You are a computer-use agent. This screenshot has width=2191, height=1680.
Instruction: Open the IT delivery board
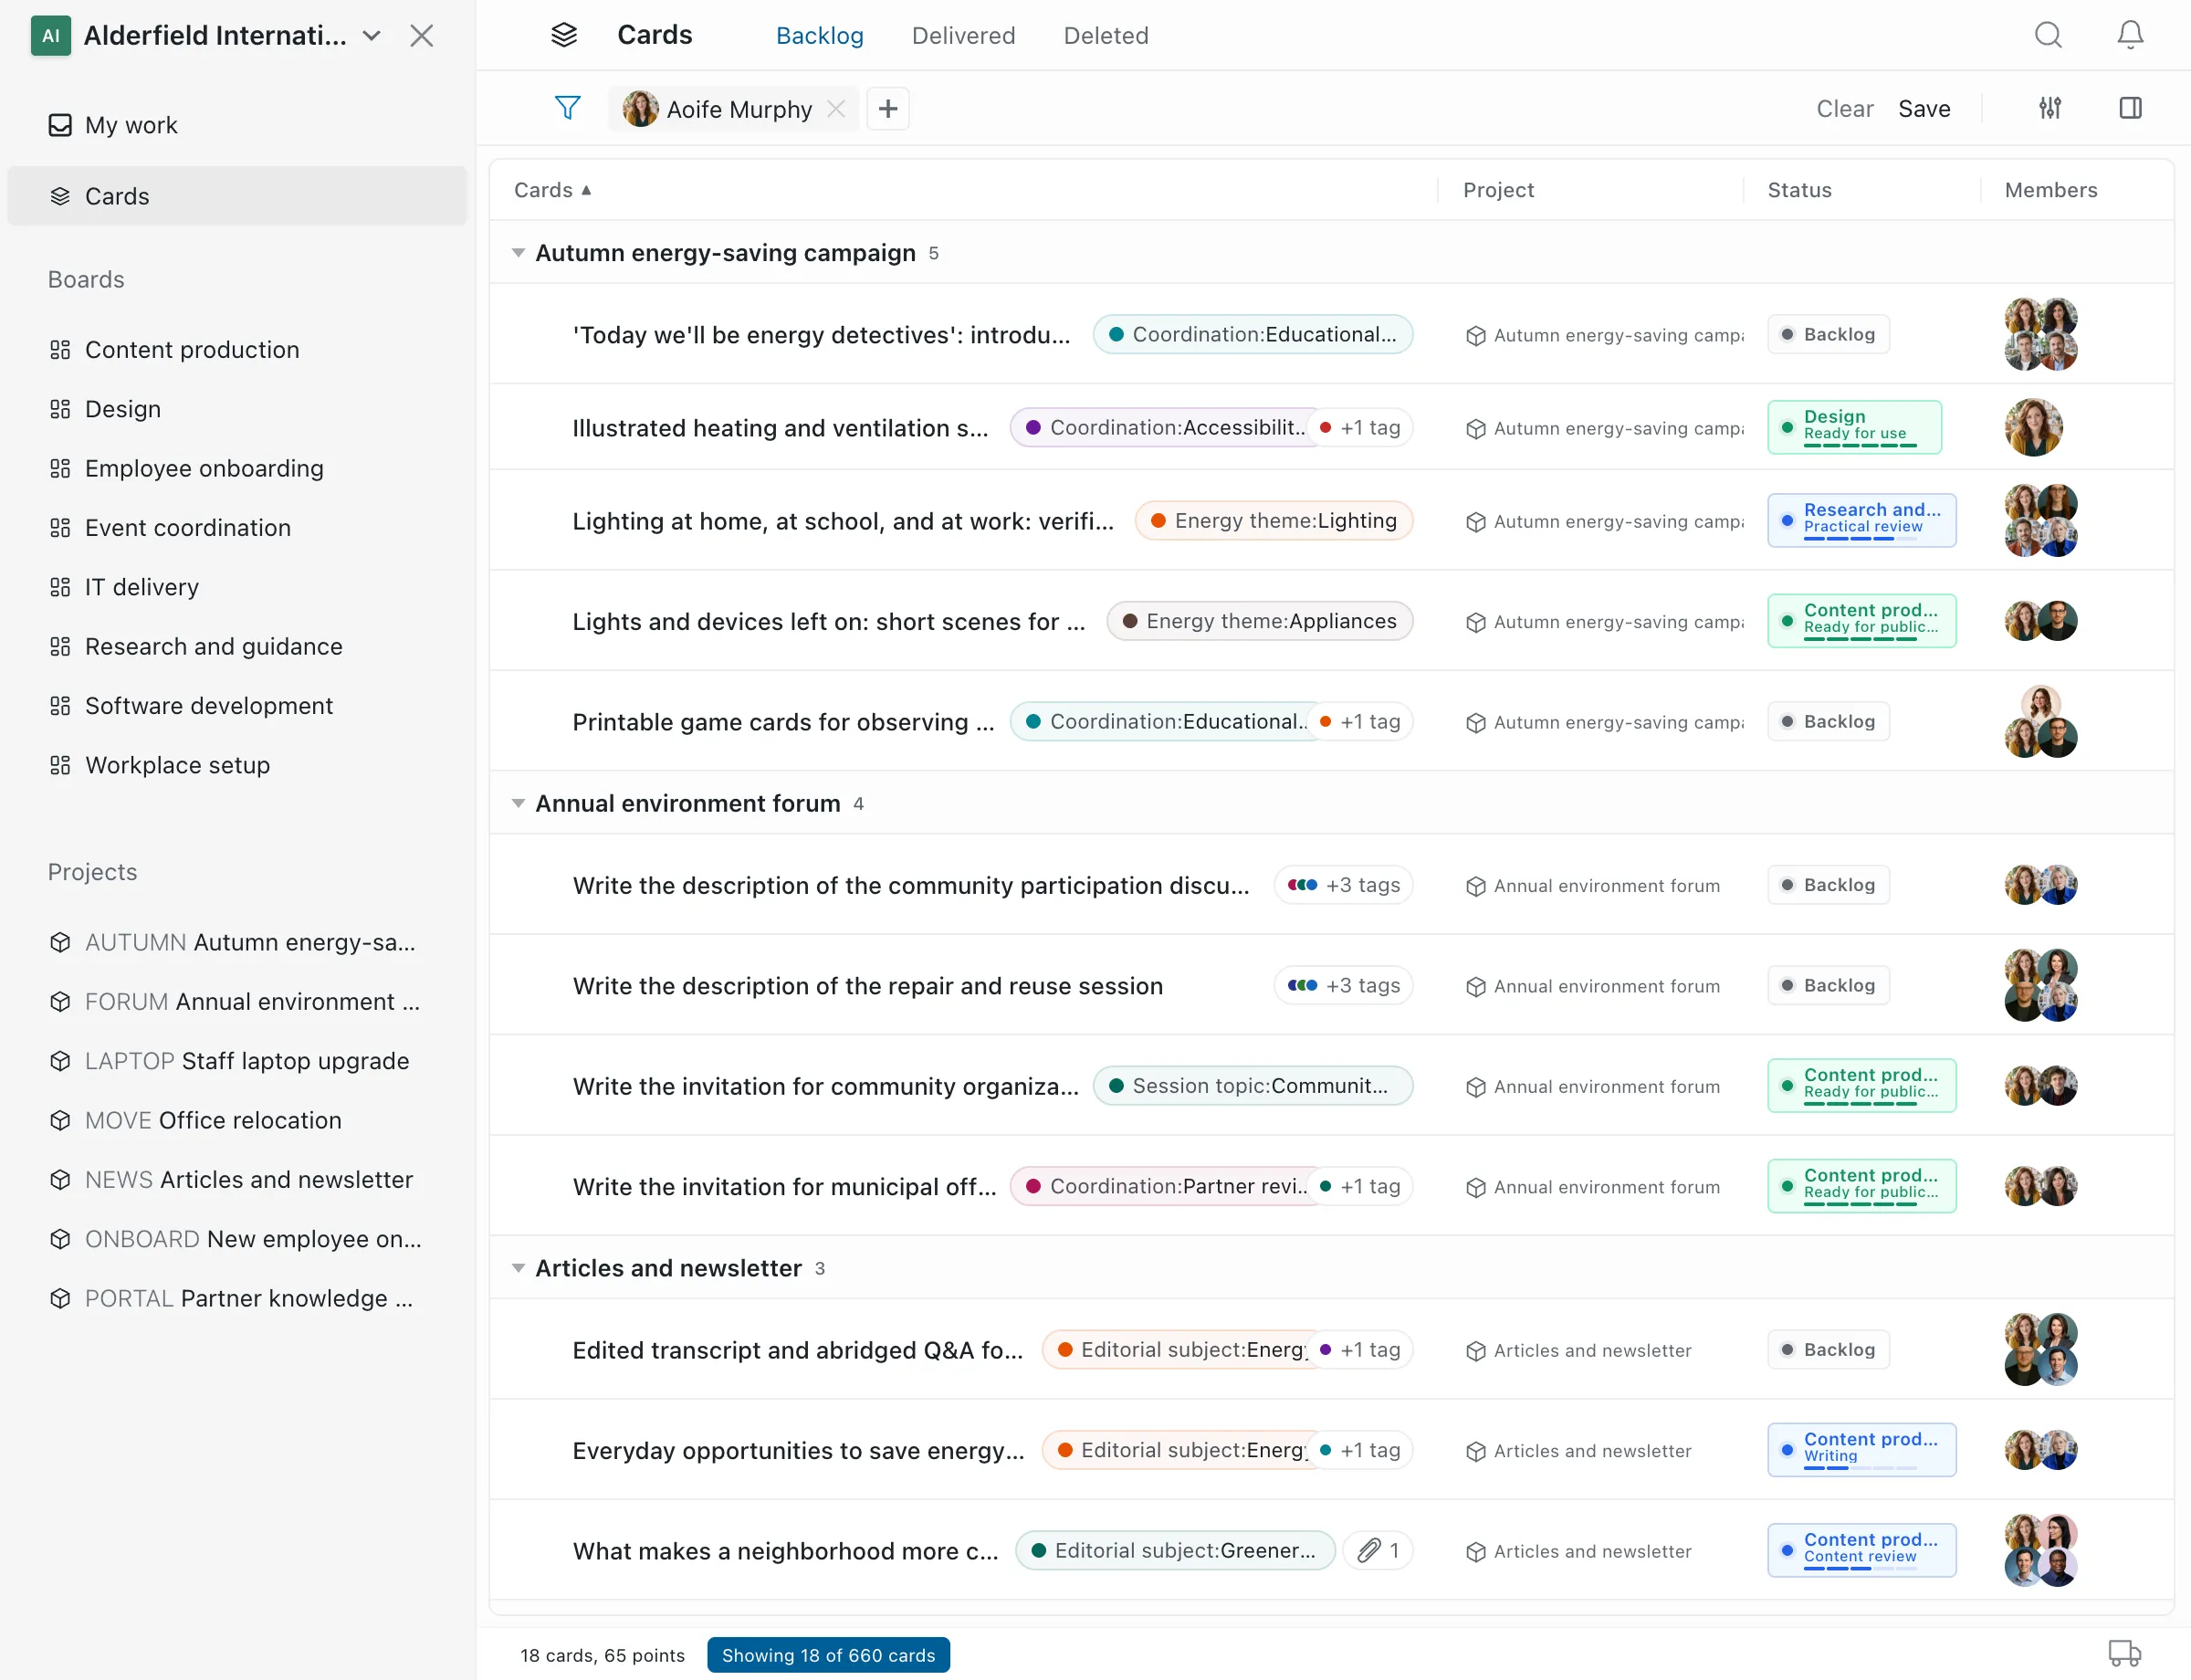click(237, 587)
